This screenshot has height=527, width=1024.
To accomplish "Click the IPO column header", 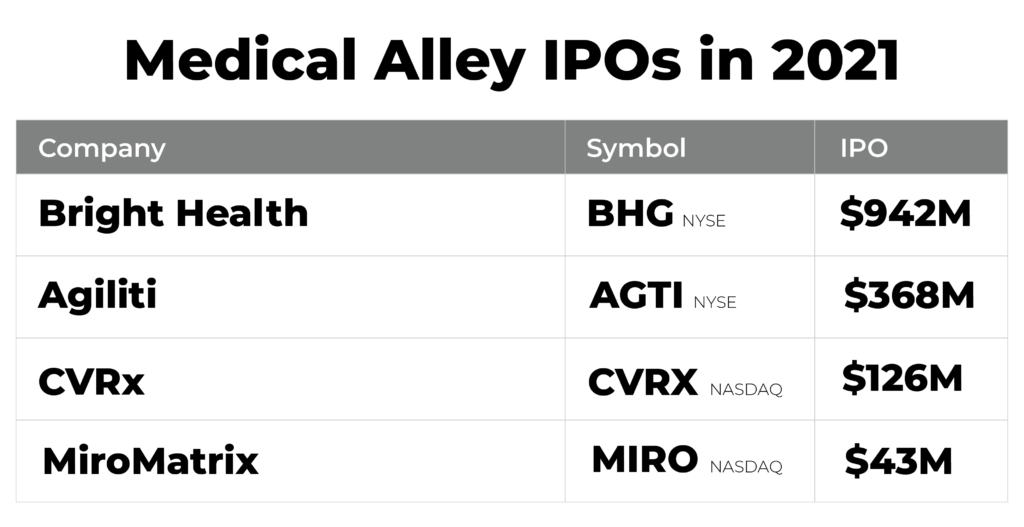I will click(864, 149).
